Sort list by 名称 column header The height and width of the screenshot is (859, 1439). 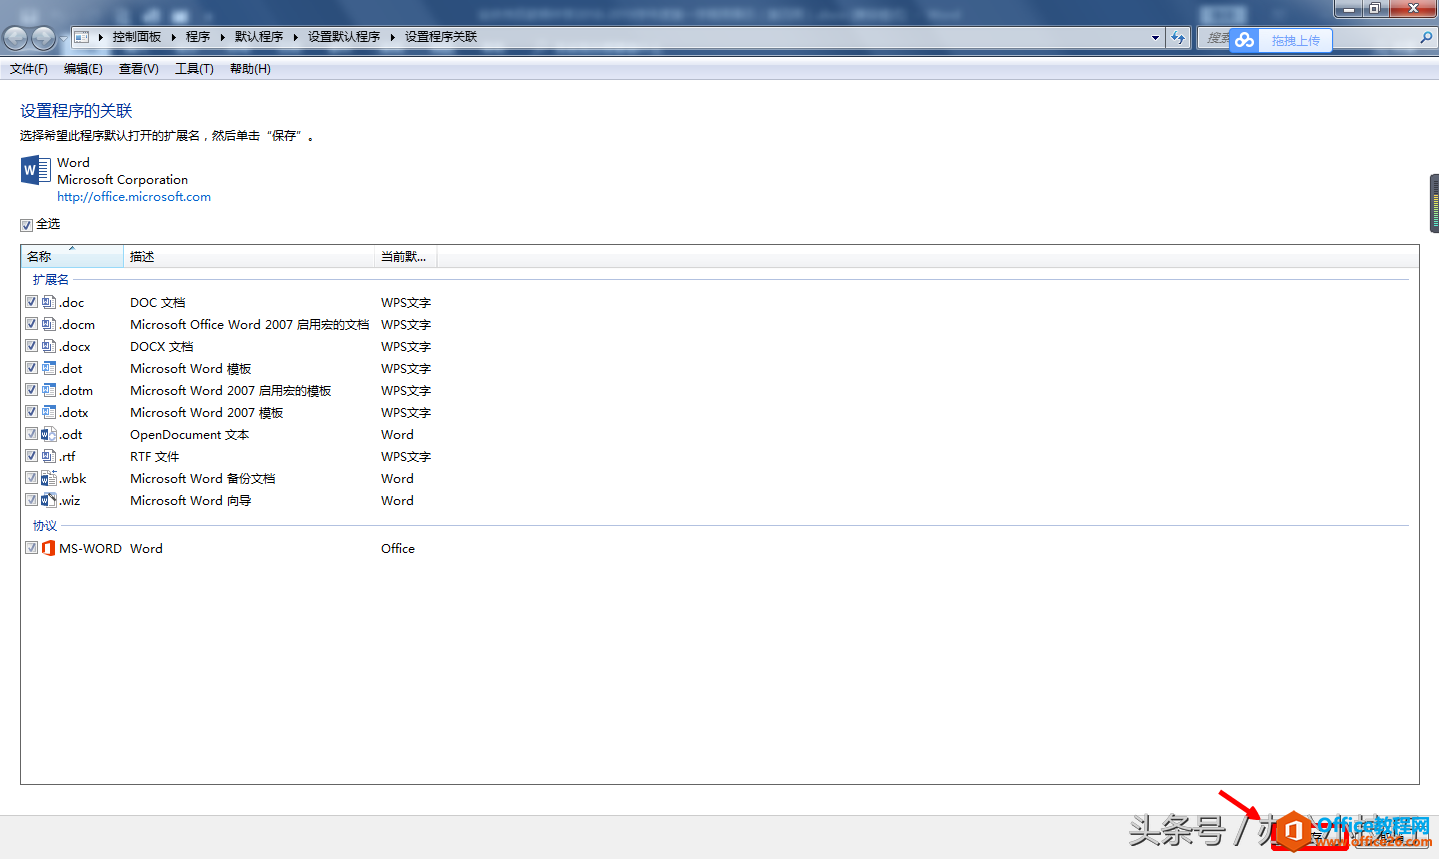tap(72, 257)
